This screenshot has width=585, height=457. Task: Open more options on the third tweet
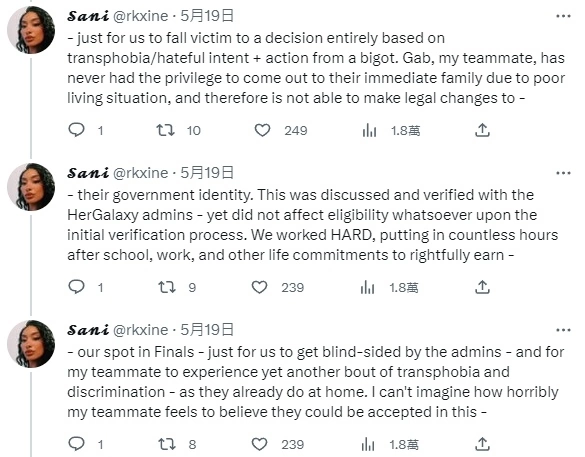(x=563, y=330)
